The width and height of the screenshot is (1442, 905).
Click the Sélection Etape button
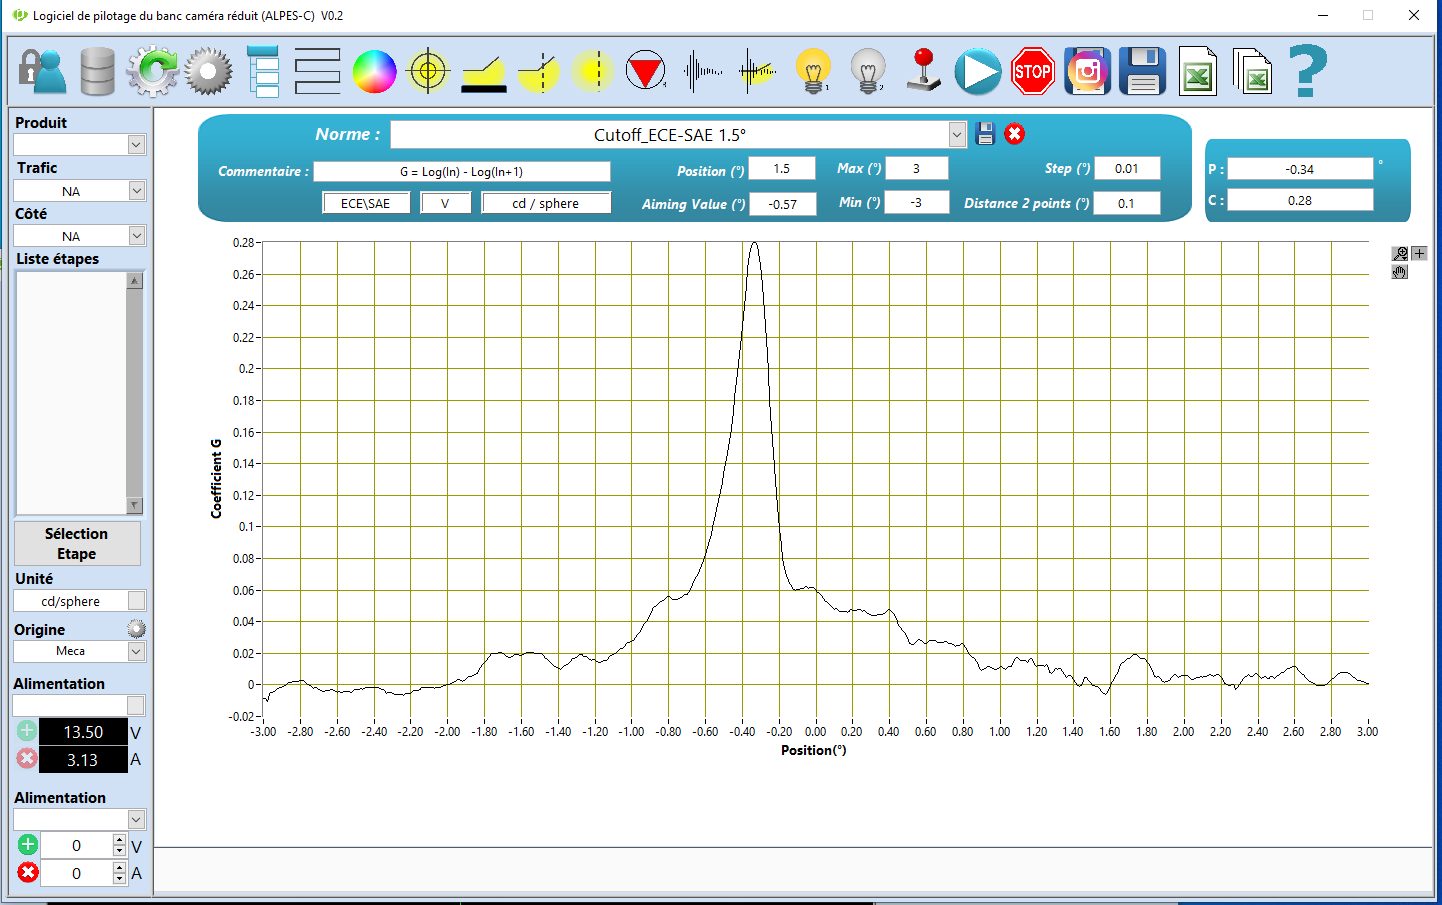point(77,543)
